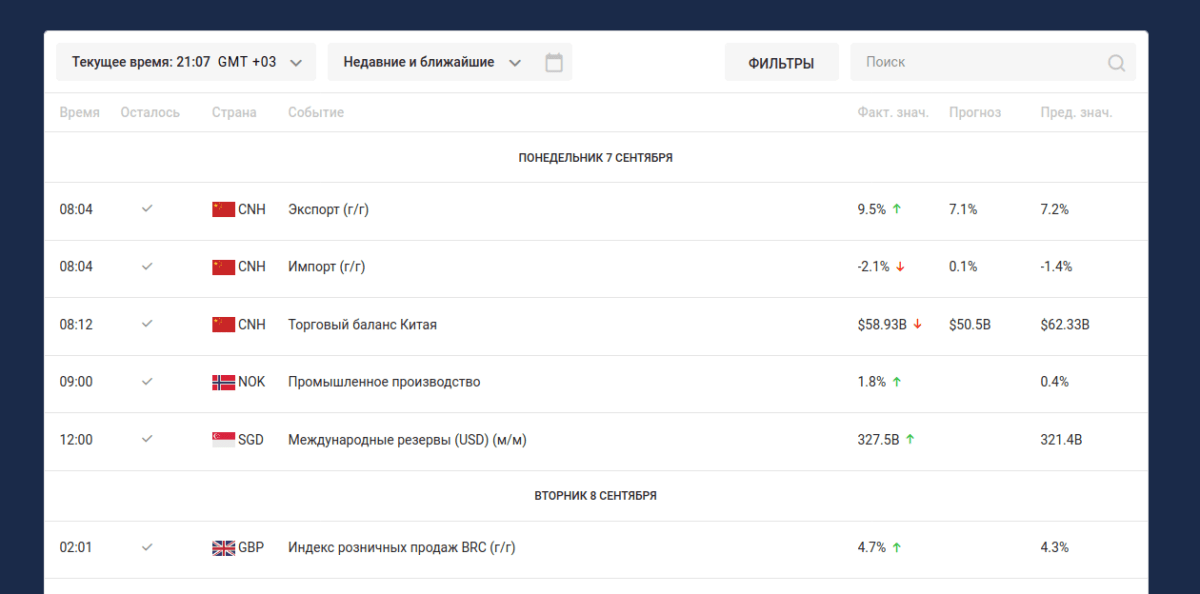
Task: Click the search magnifier icon
Action: (x=1116, y=63)
